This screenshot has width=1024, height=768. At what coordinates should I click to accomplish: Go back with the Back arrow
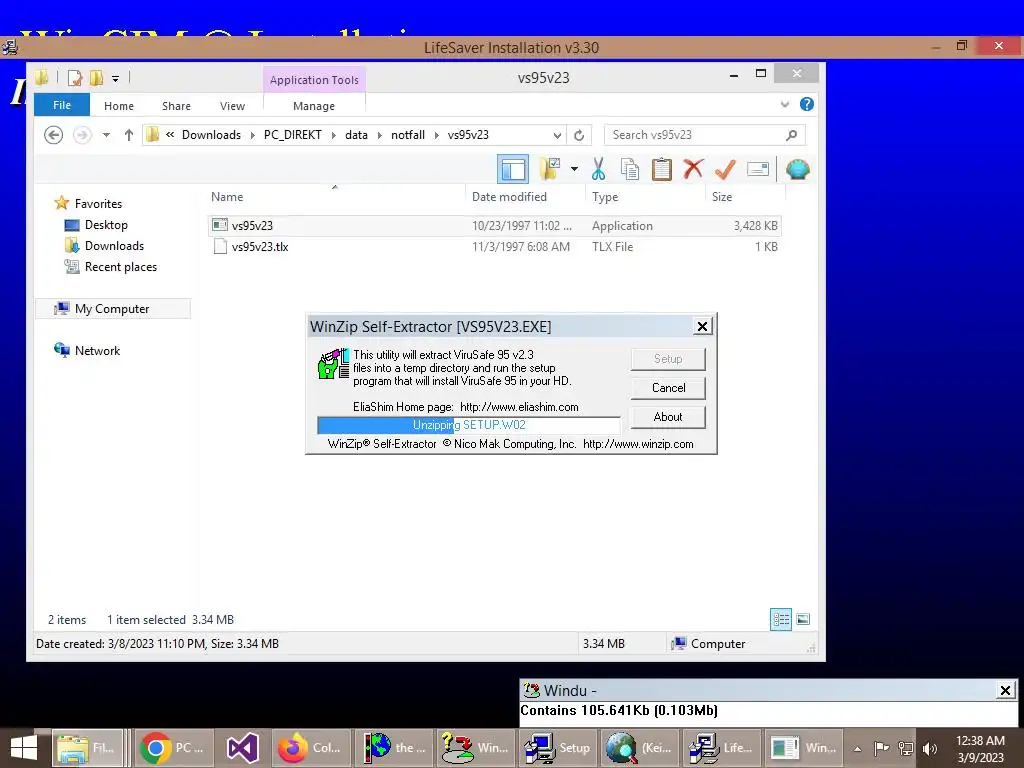(x=54, y=135)
